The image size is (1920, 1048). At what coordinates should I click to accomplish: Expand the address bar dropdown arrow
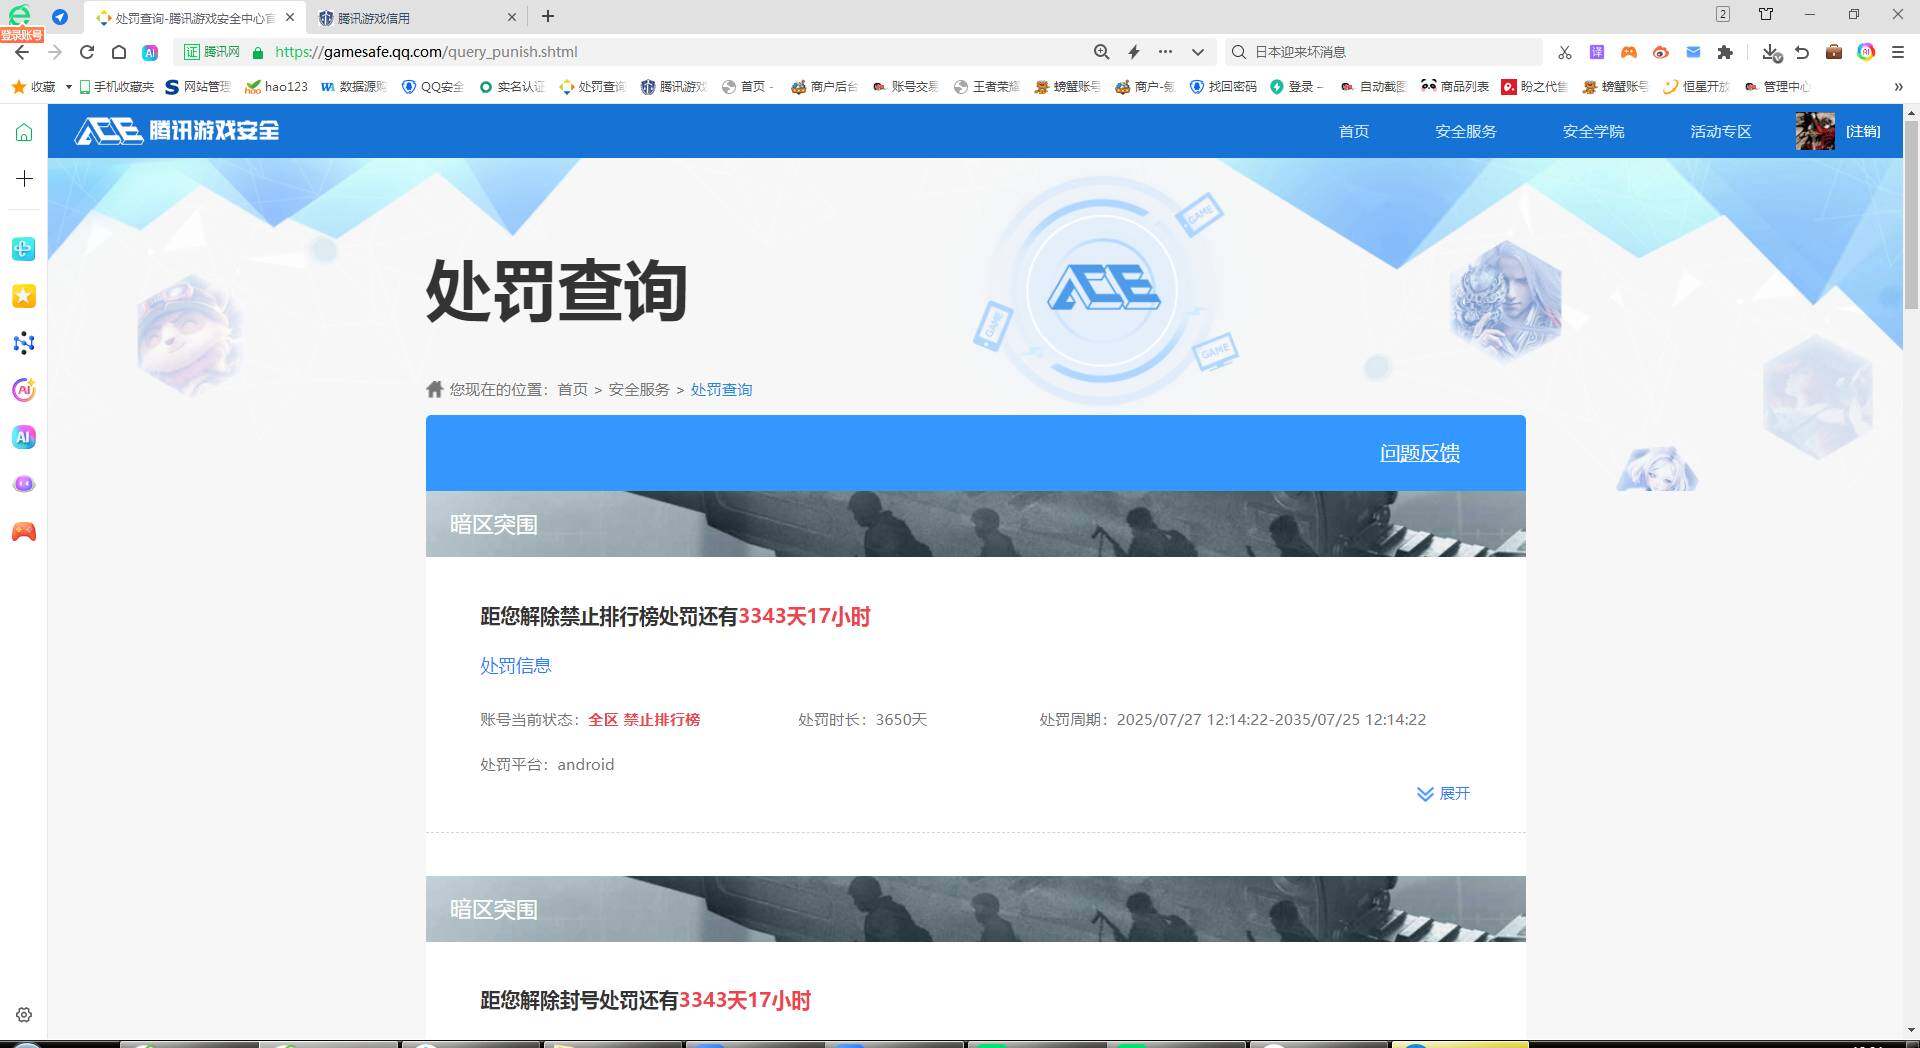(1197, 52)
